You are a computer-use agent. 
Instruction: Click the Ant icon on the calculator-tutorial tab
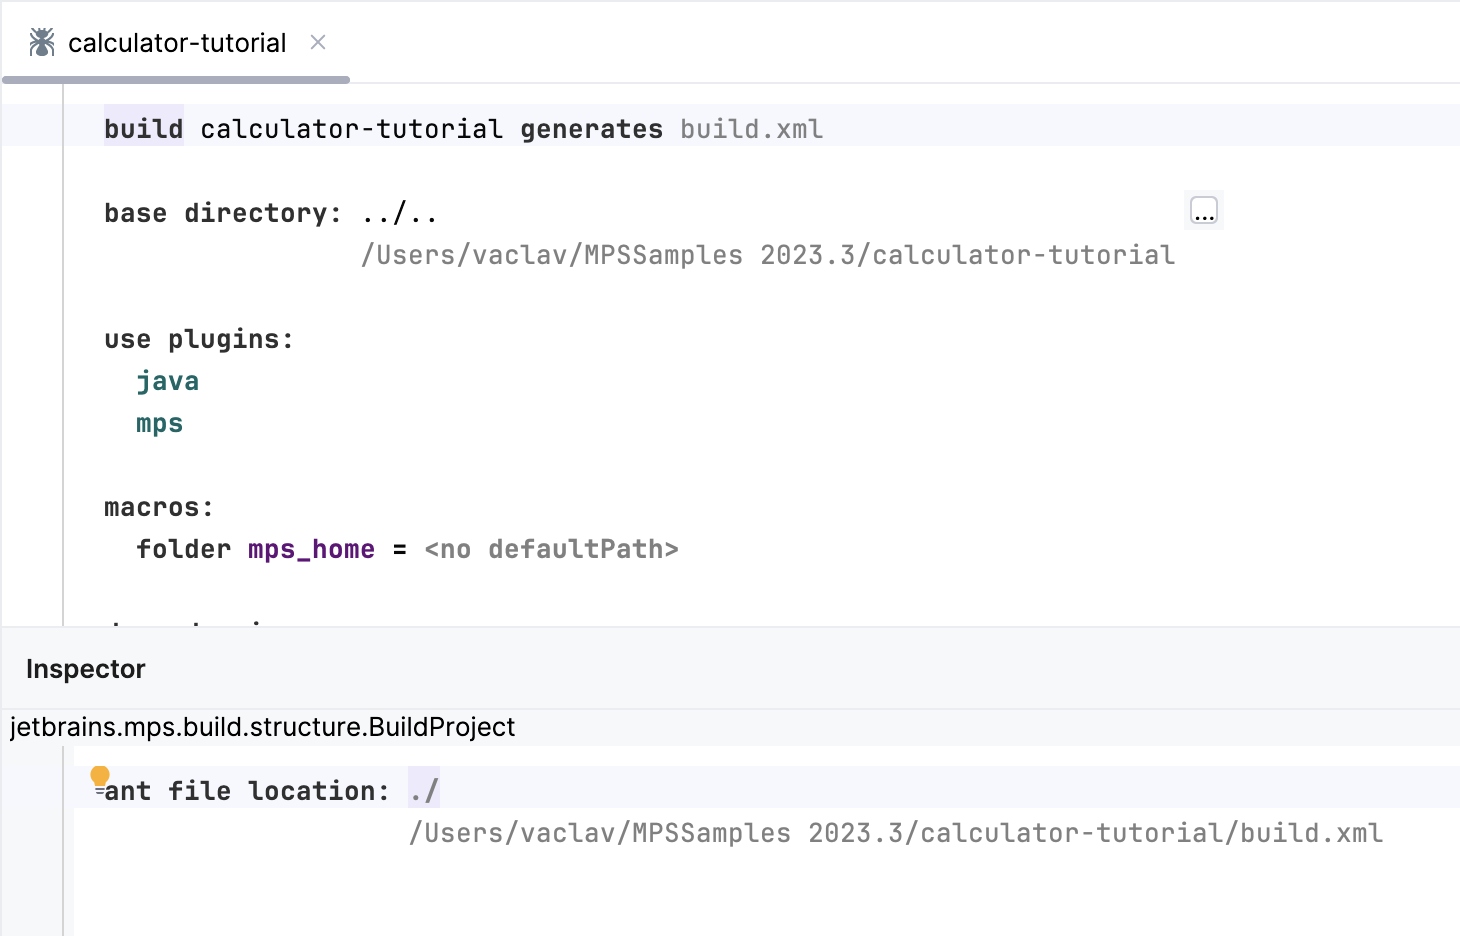point(42,41)
